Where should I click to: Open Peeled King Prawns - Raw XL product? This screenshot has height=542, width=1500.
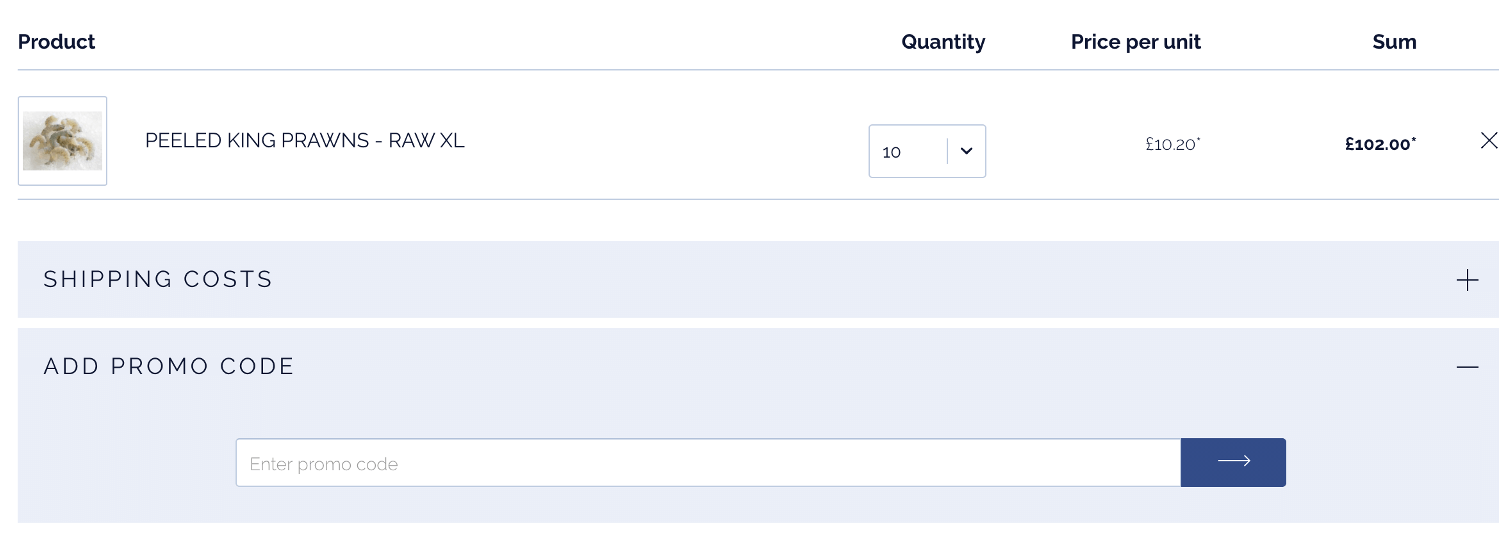click(305, 141)
